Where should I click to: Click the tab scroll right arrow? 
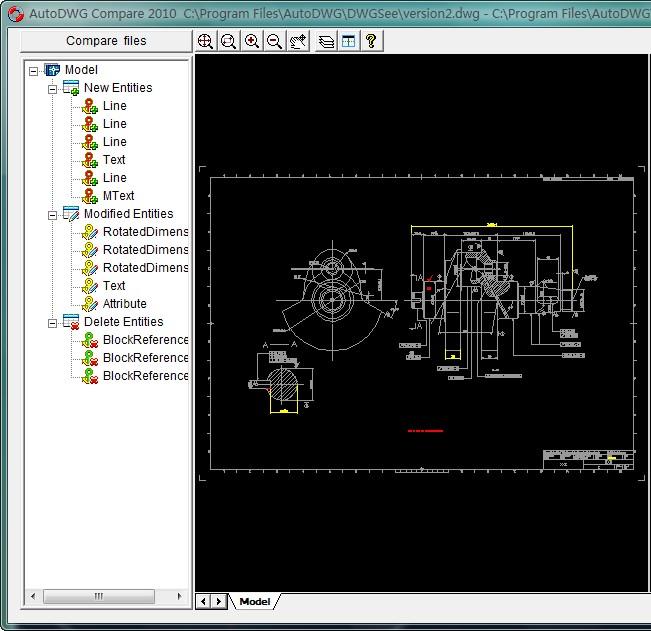point(219,601)
